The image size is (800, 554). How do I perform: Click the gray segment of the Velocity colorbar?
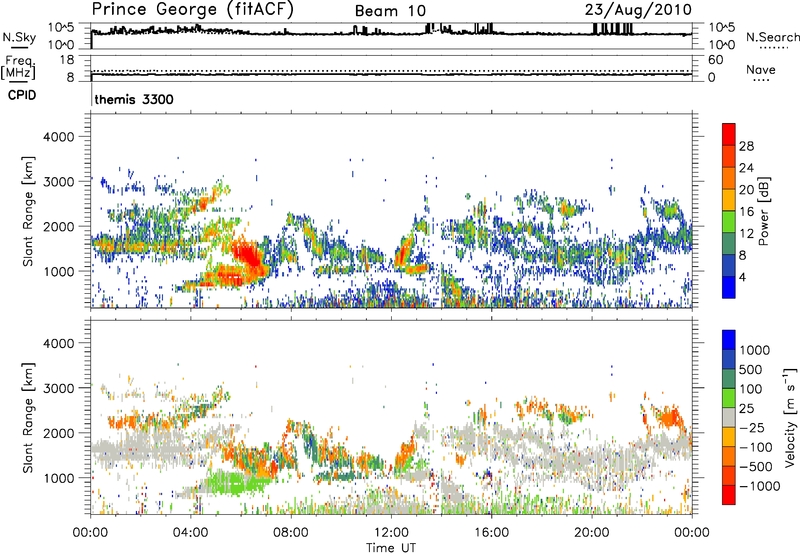729,417
